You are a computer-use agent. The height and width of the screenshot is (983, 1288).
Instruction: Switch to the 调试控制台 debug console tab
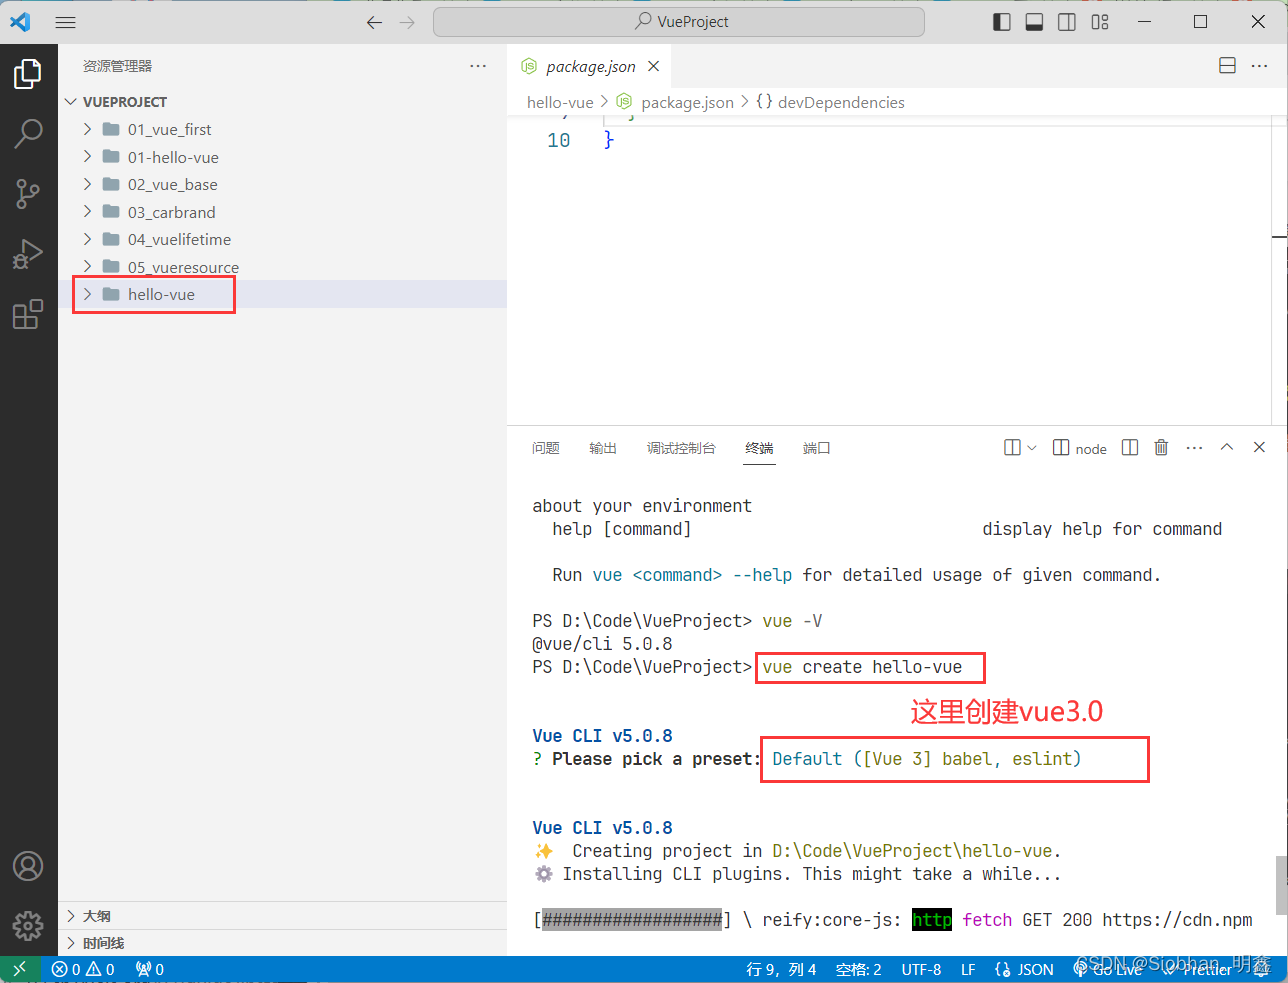(681, 448)
